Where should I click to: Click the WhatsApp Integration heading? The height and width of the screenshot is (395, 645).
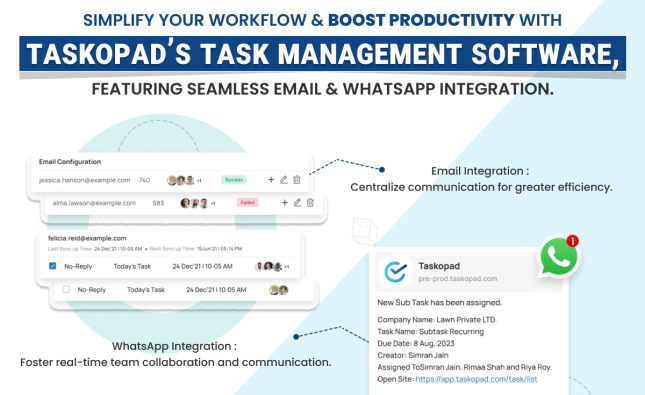click(x=174, y=346)
